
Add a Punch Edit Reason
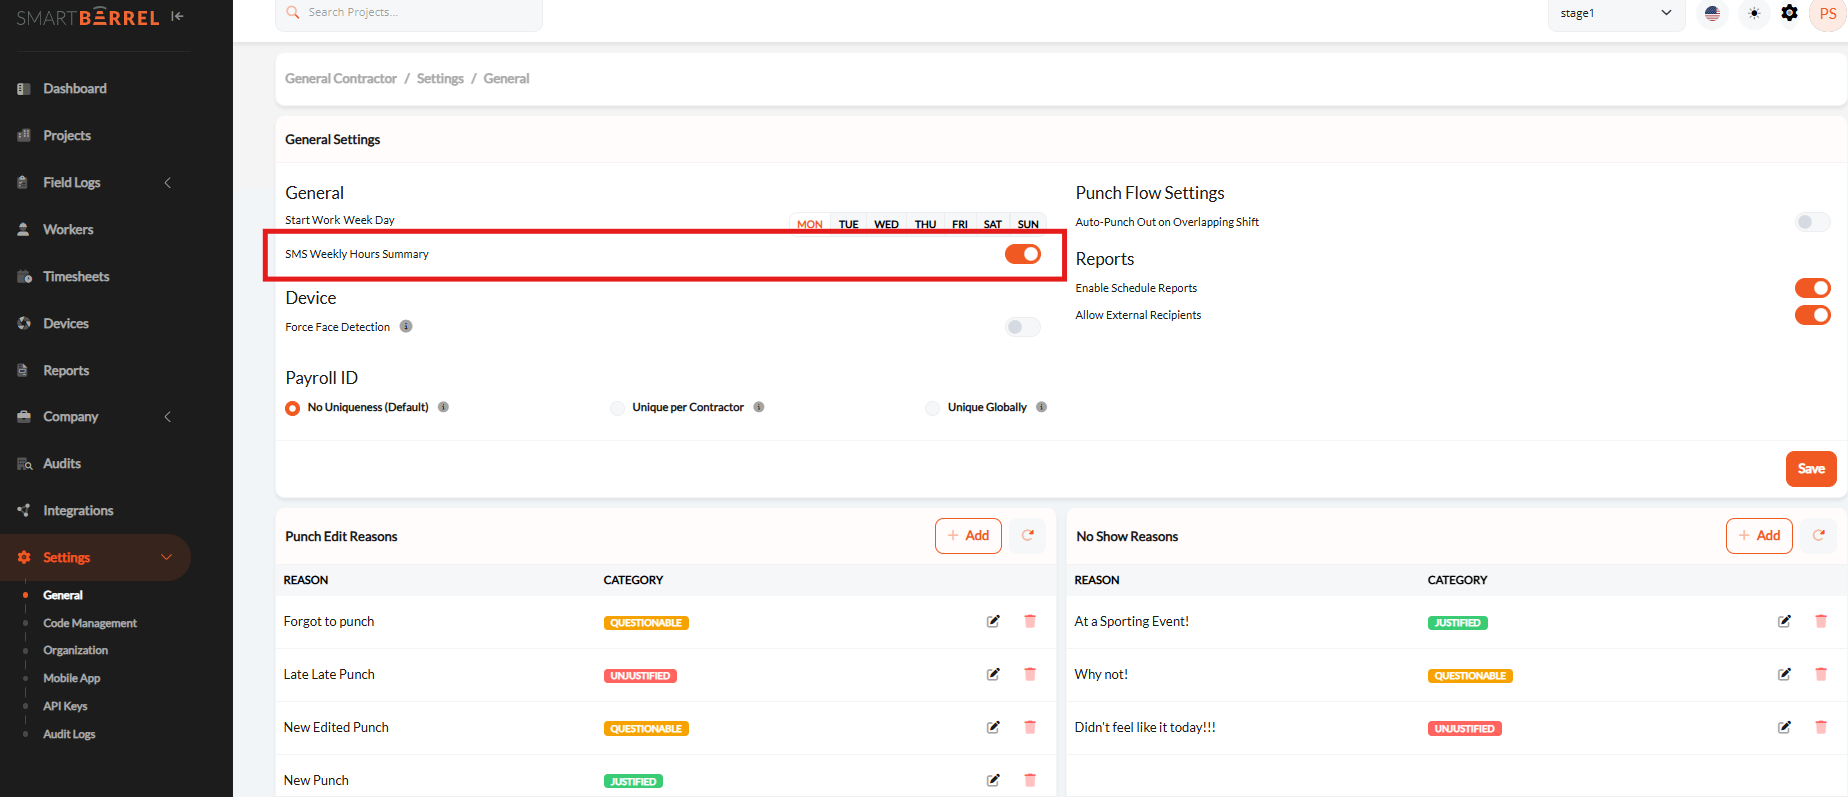tap(968, 536)
